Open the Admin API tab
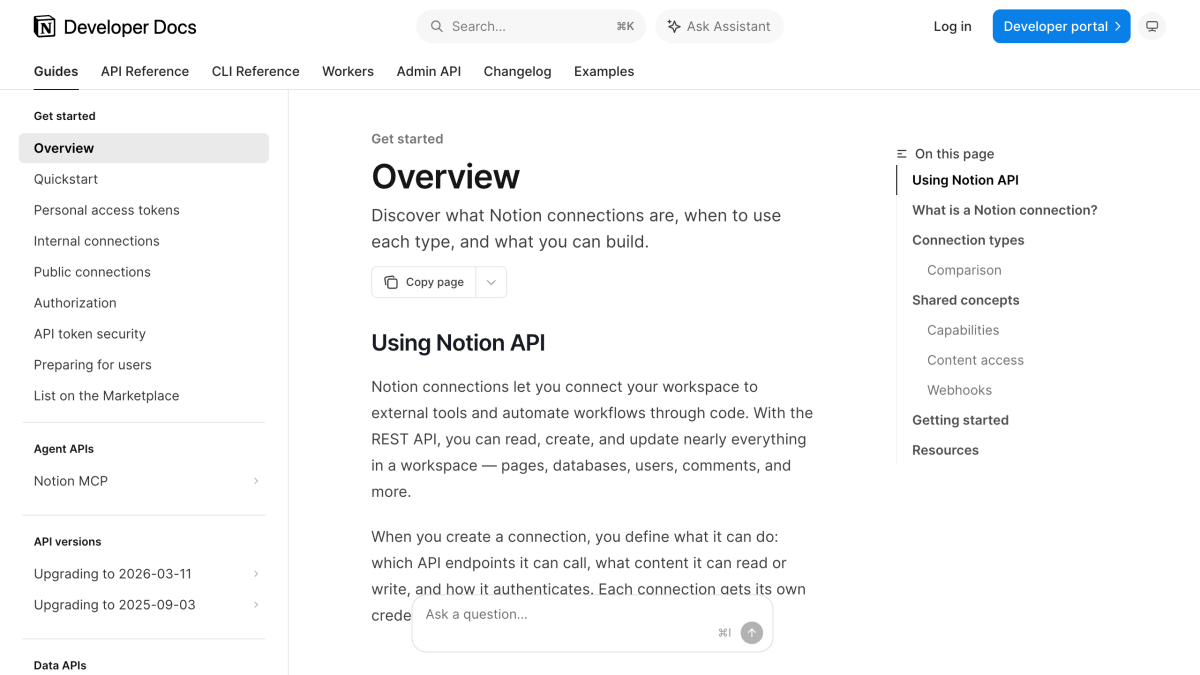The image size is (1200, 675). (x=429, y=71)
